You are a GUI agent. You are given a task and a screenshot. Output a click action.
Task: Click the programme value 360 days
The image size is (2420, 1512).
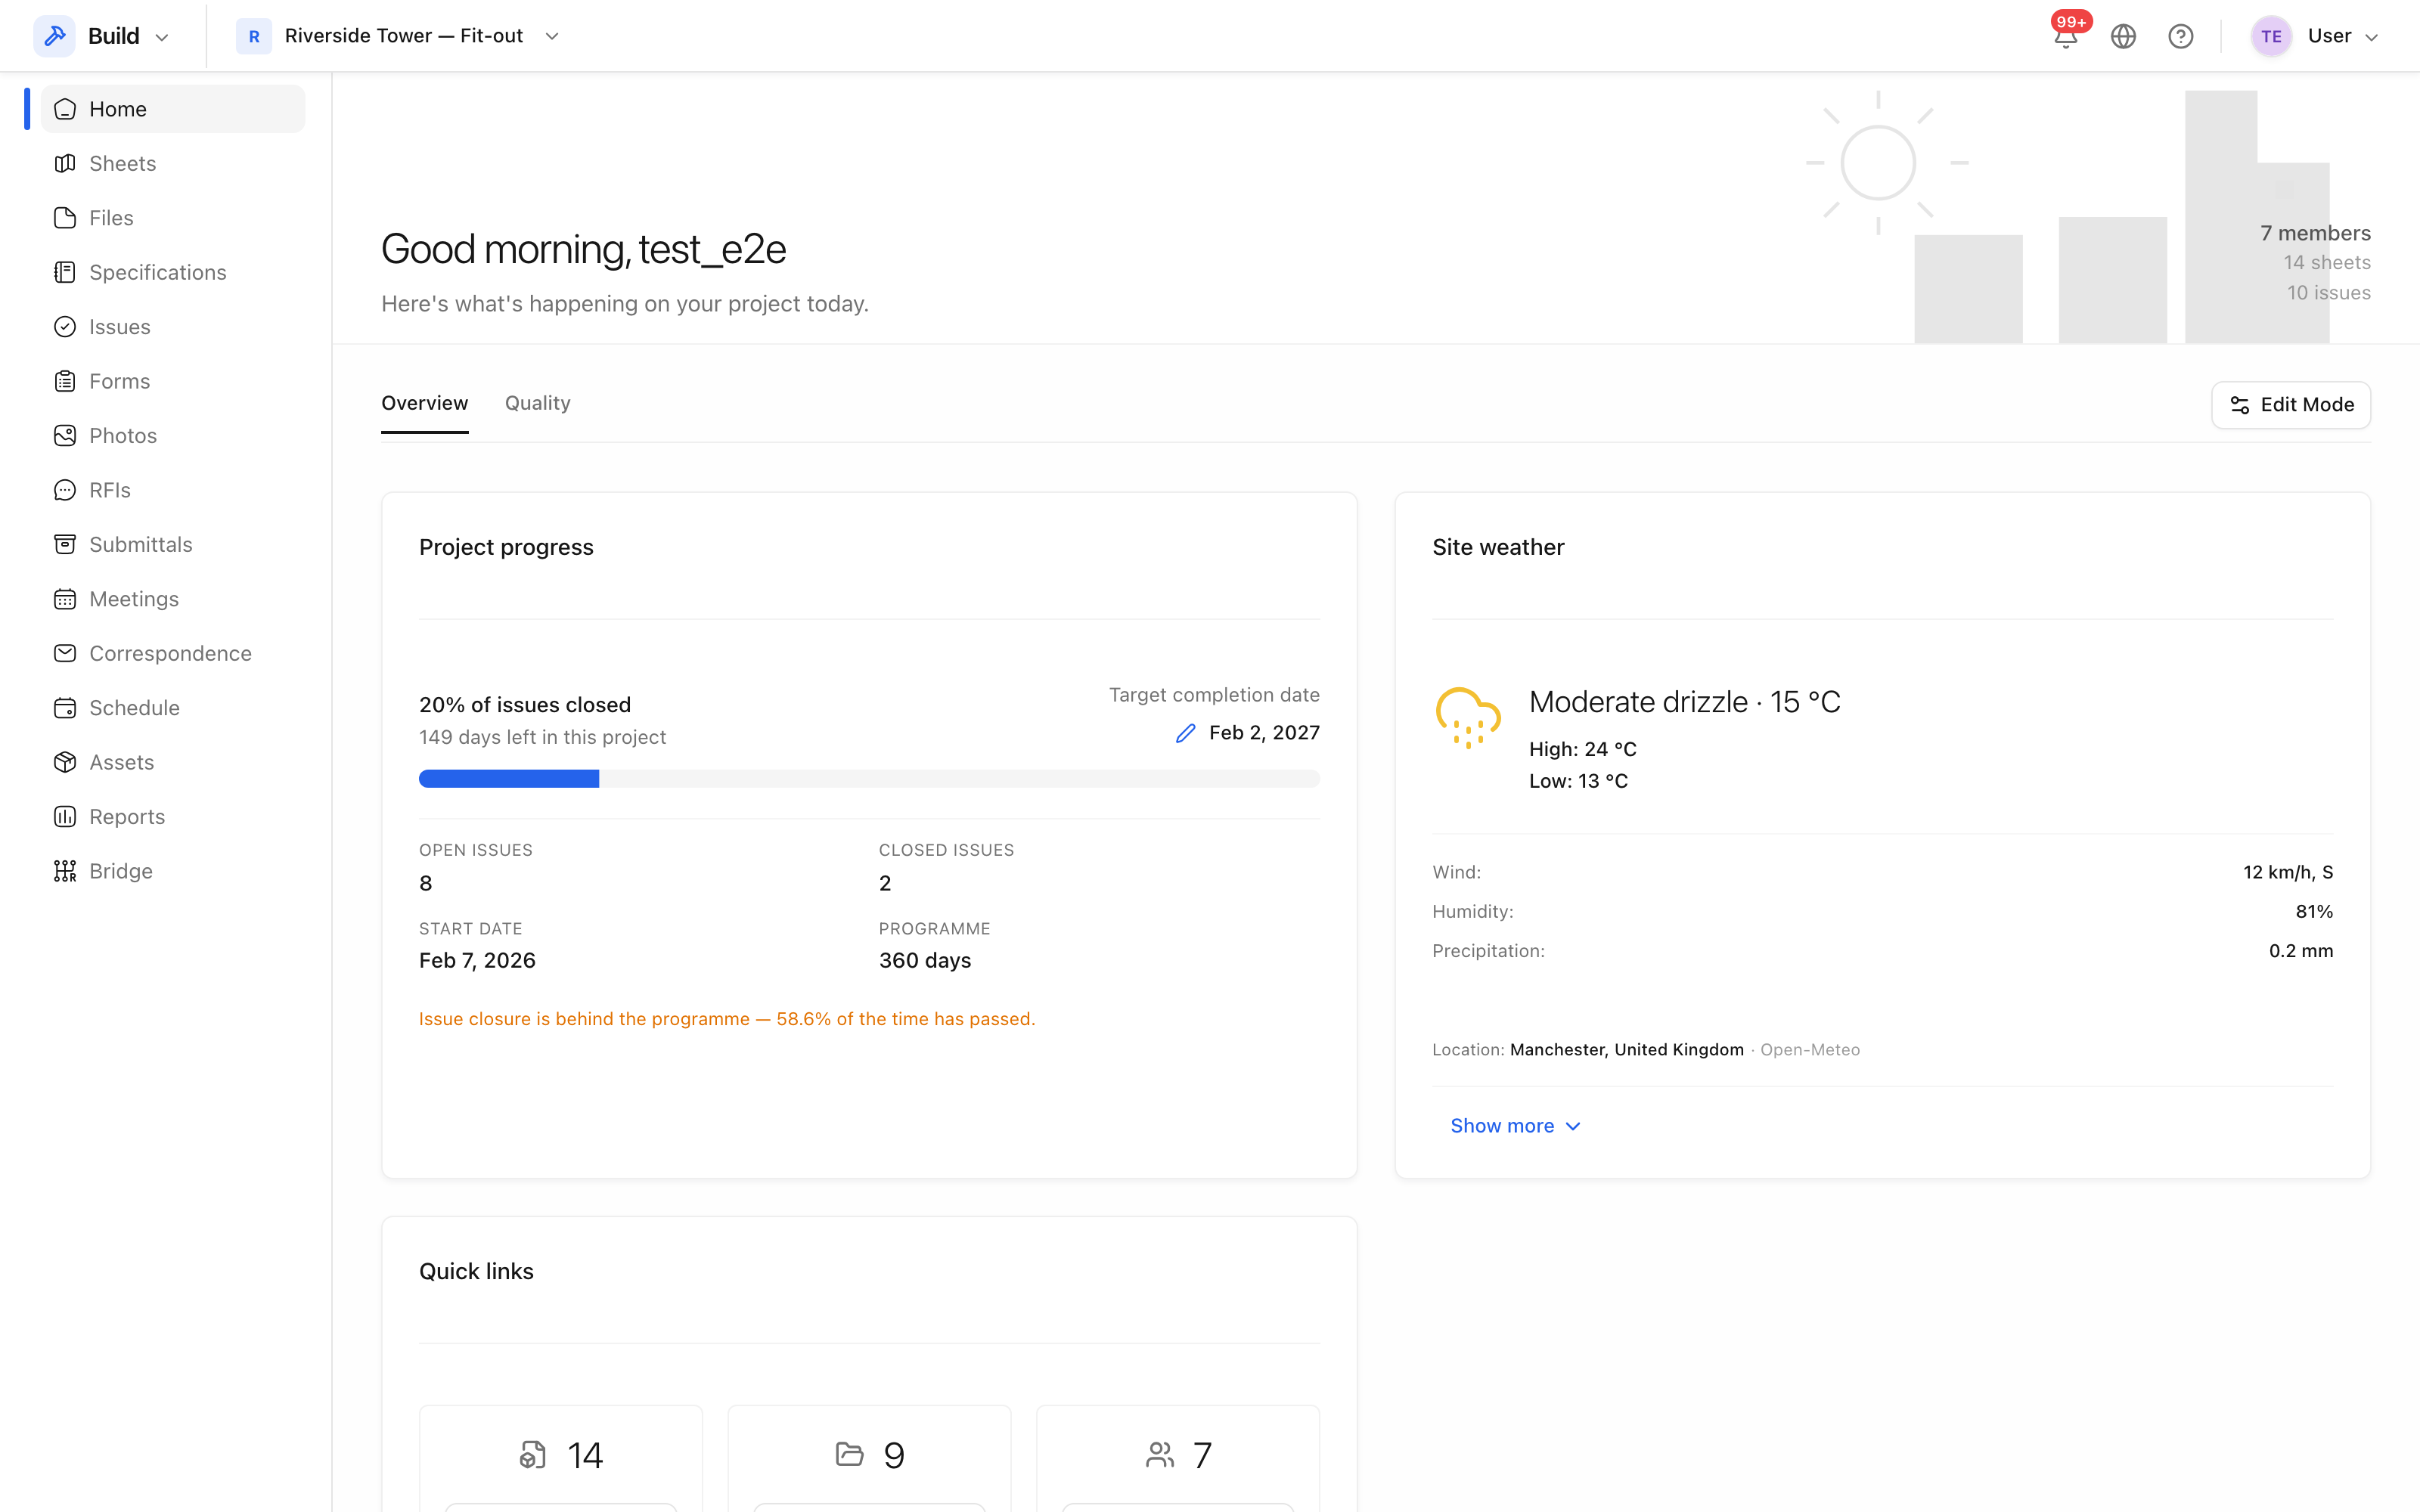(x=925, y=961)
